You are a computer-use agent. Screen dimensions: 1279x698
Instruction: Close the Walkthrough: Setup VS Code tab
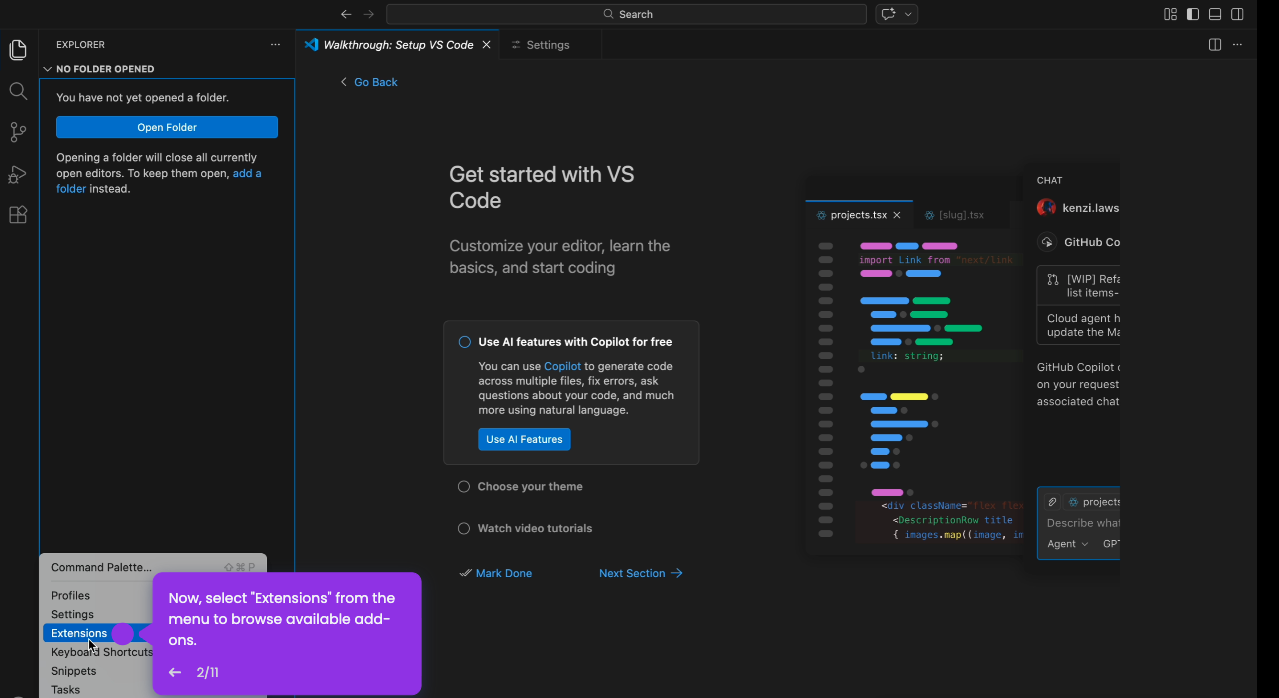tap(487, 45)
